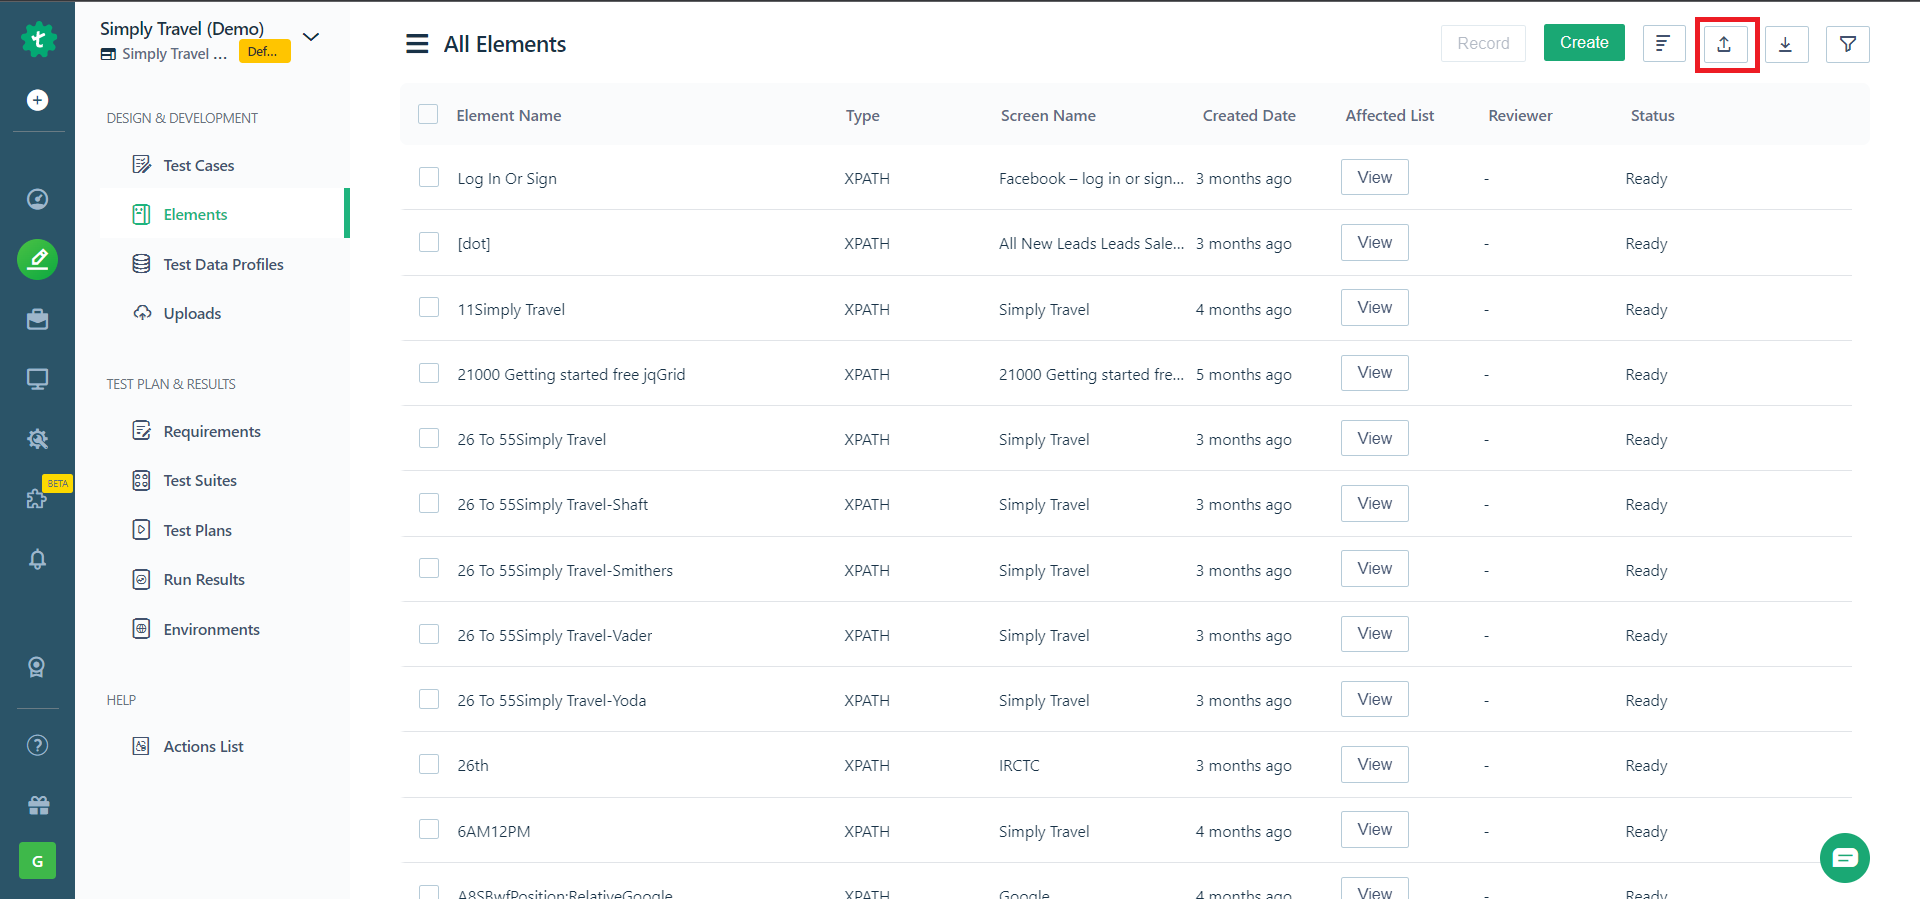
Task: Open the help question mark icon
Action: [x=38, y=745]
